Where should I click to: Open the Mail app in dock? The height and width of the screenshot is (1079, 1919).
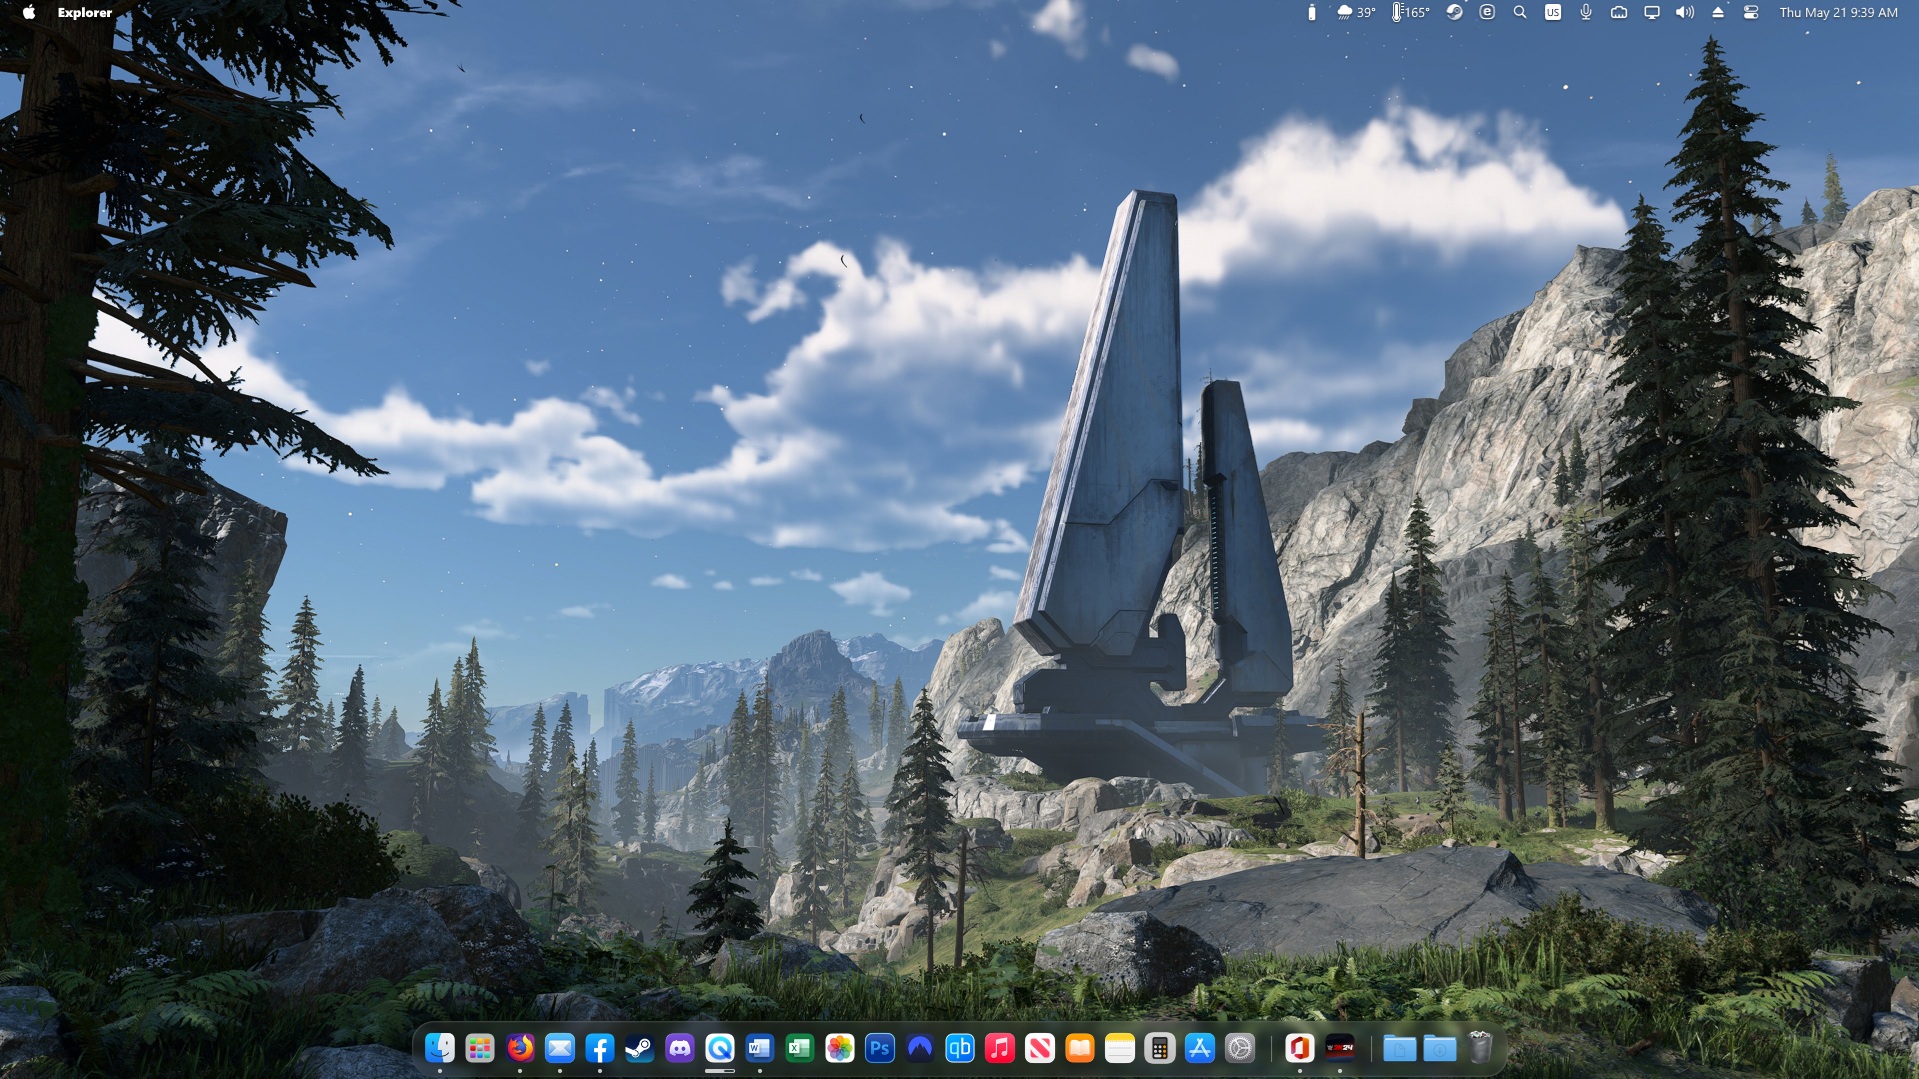(x=560, y=1048)
